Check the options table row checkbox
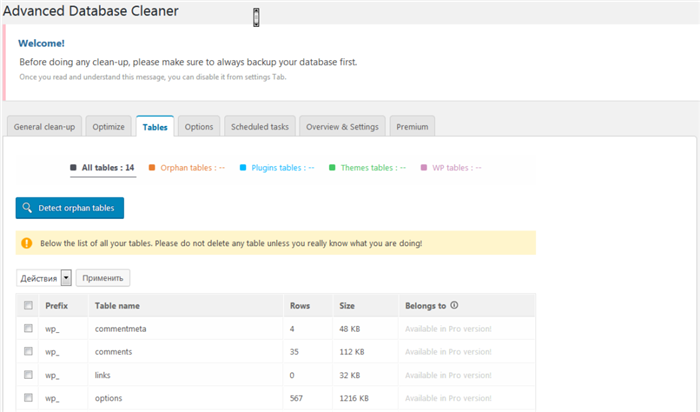This screenshot has width=700, height=412. click(x=28, y=397)
